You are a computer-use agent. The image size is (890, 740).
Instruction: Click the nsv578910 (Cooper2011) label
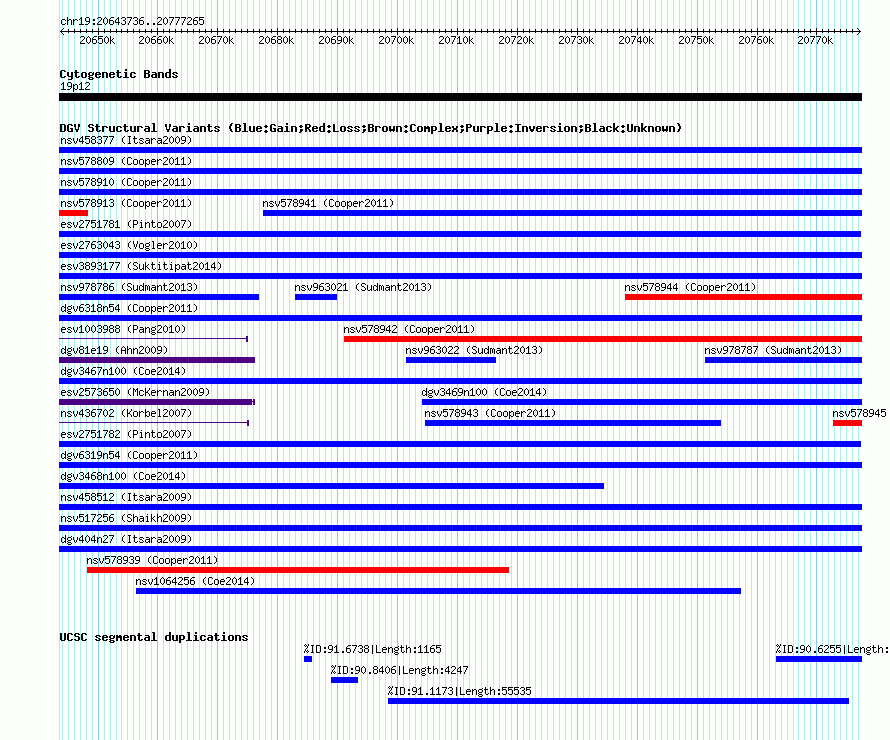click(126, 182)
